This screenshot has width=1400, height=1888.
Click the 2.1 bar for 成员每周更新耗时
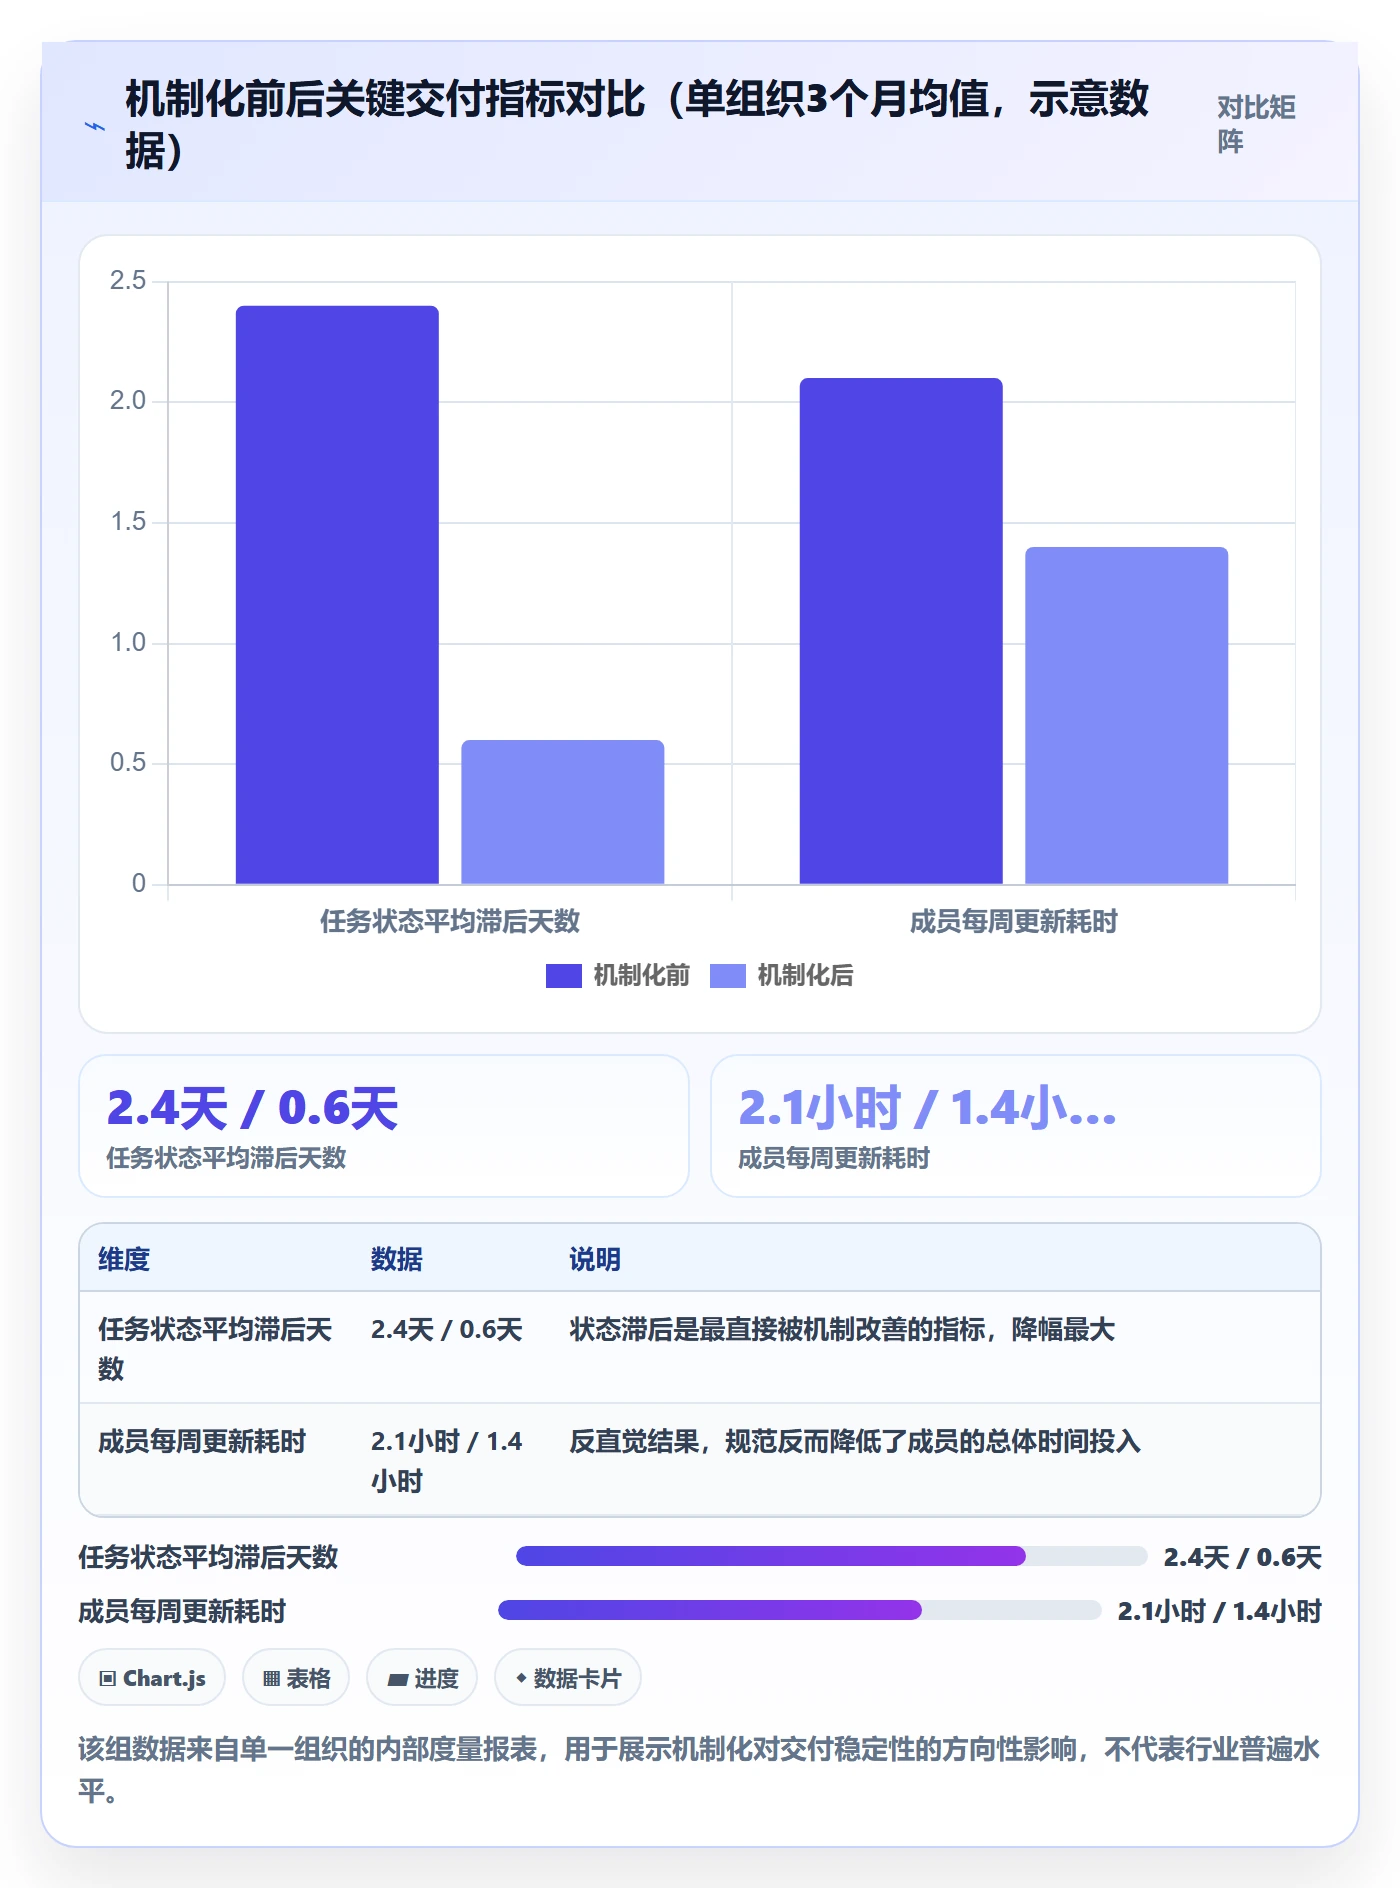click(x=901, y=631)
